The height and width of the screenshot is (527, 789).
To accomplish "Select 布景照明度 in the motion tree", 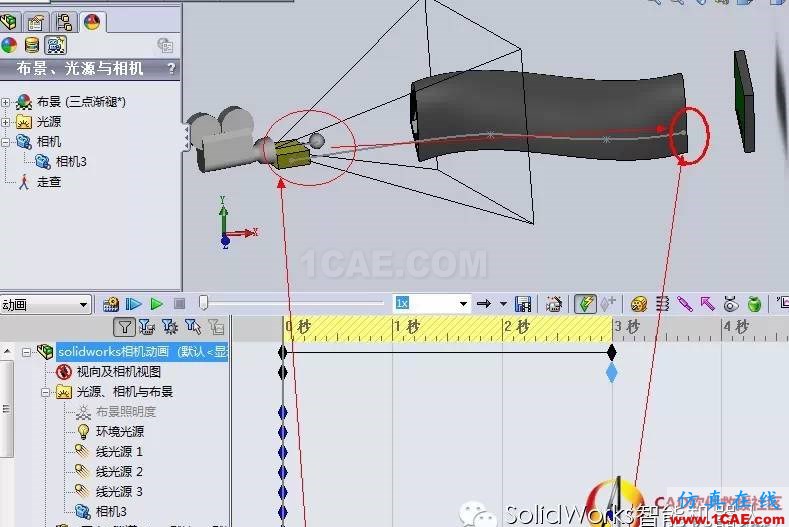I will pyautogui.click(x=126, y=412).
